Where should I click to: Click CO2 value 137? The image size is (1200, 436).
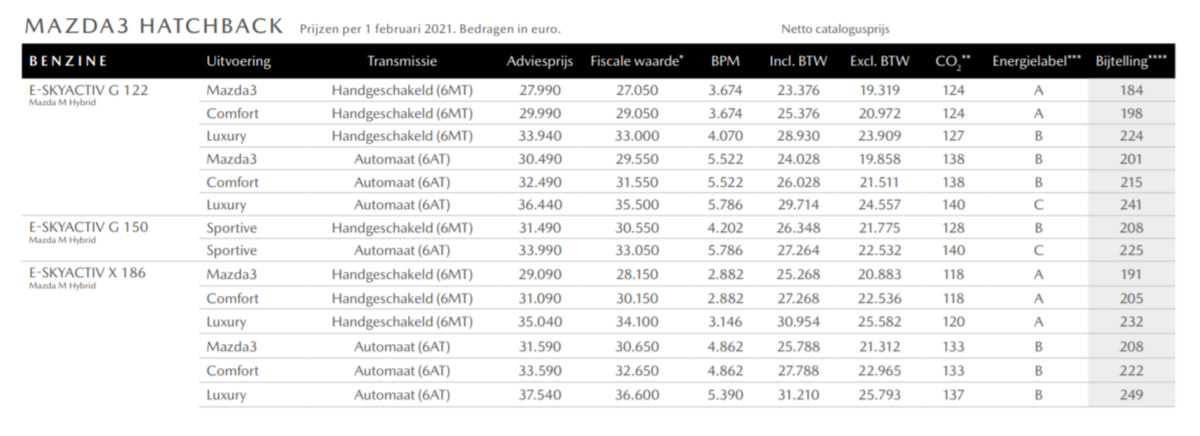click(951, 396)
